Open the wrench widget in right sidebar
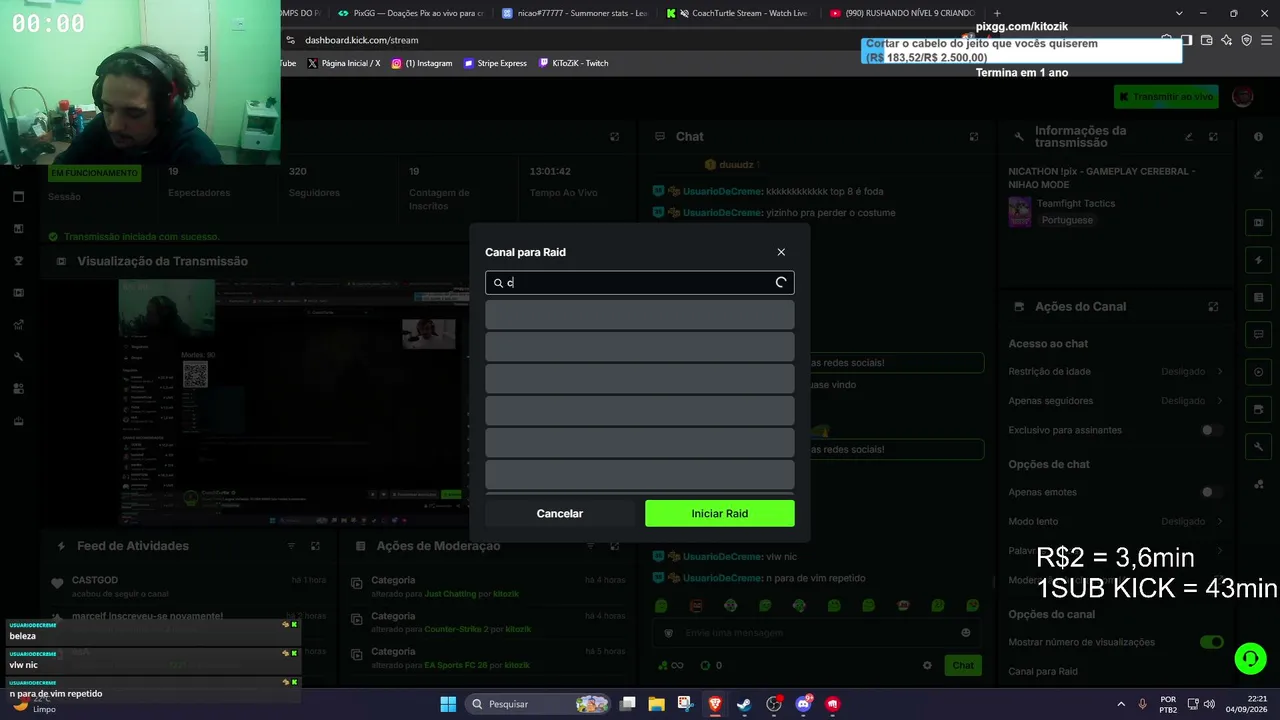Image resolution: width=1280 pixels, height=720 pixels. click(x=1259, y=446)
